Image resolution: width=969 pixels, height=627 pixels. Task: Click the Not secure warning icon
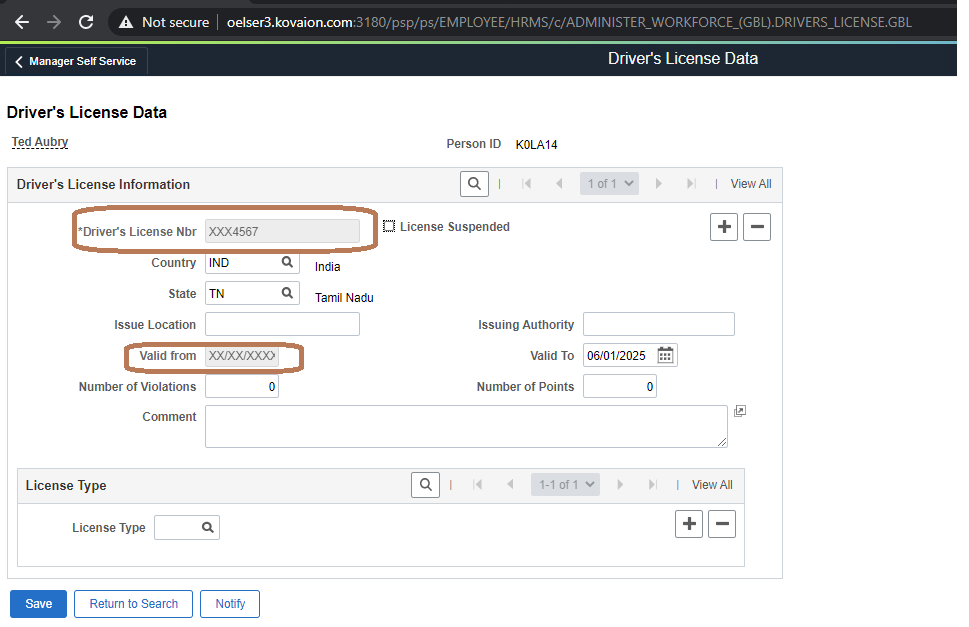(x=126, y=22)
